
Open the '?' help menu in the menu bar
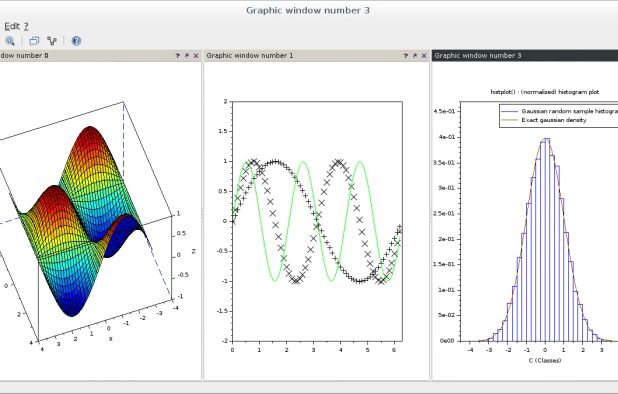[x=26, y=26]
